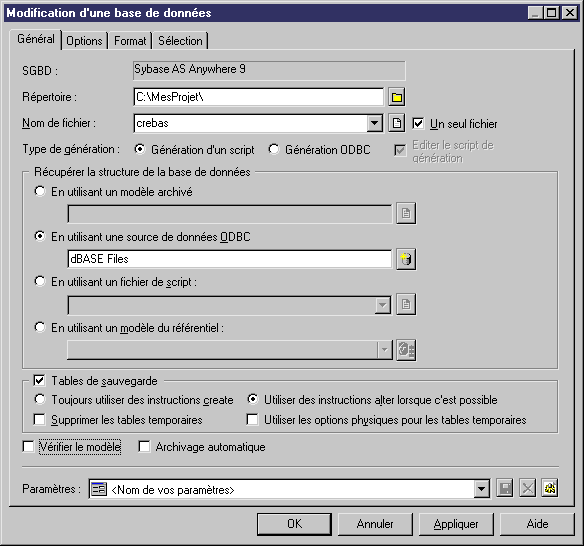The width and height of the screenshot is (584, 546).
Task: Click the ODBC data source connect icon
Action: (x=406, y=259)
